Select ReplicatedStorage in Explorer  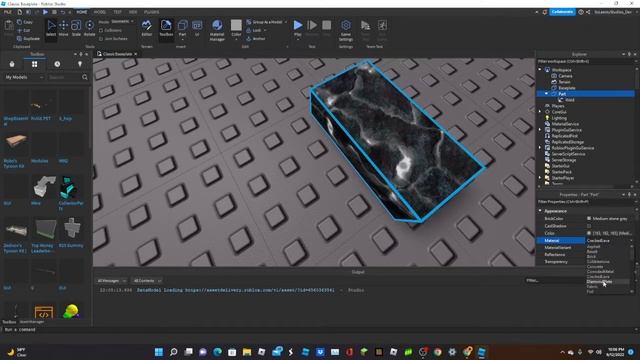[x=568, y=142]
